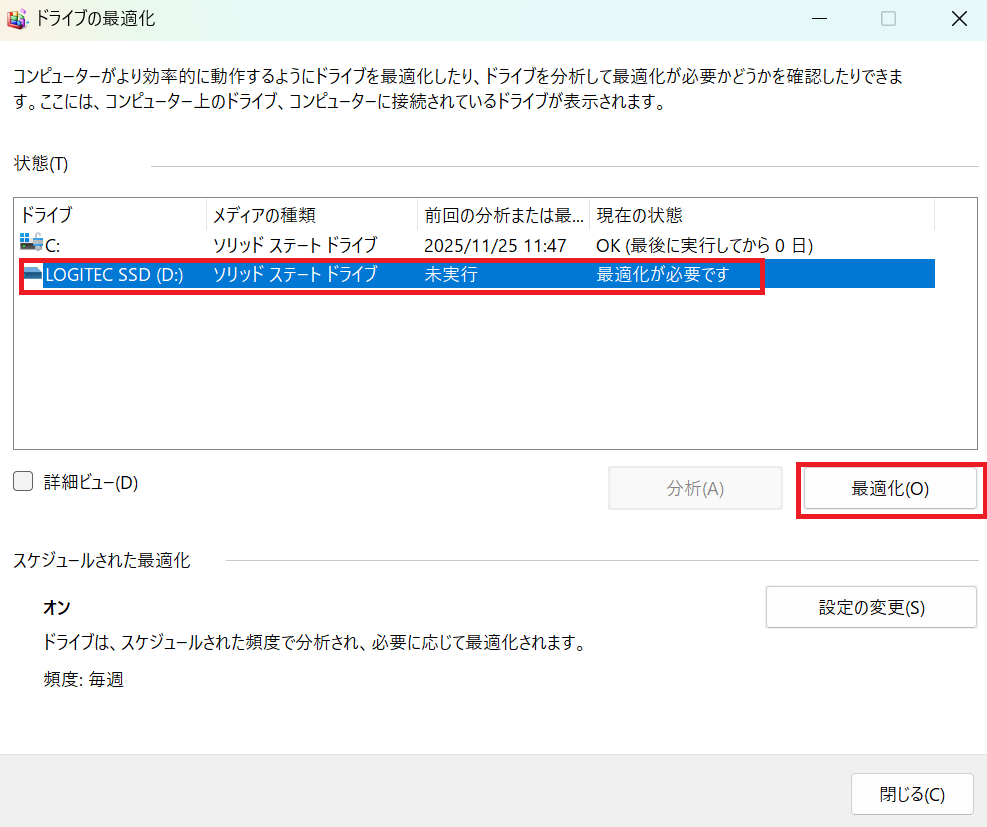Open 設定の変更(S) schedule settings
This screenshot has height=827, width=987.
pos(870,607)
